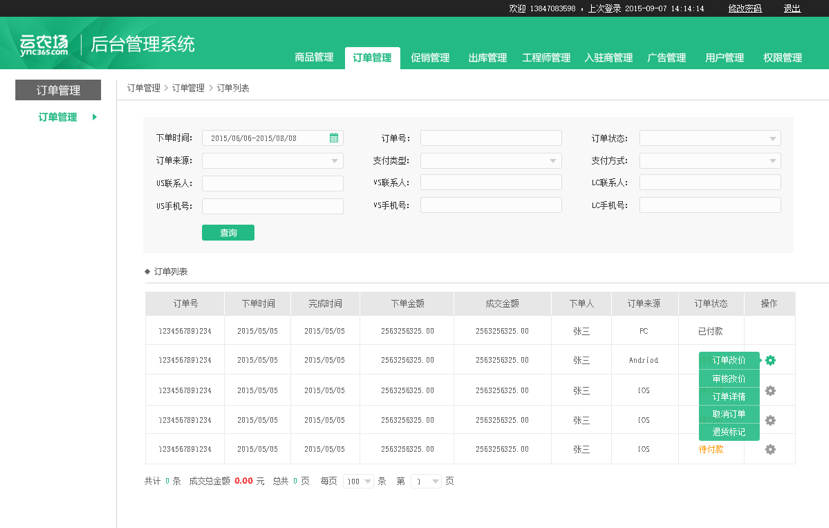Open the 支付方式 dropdown
Screen dimensions: 829x528
point(710,161)
